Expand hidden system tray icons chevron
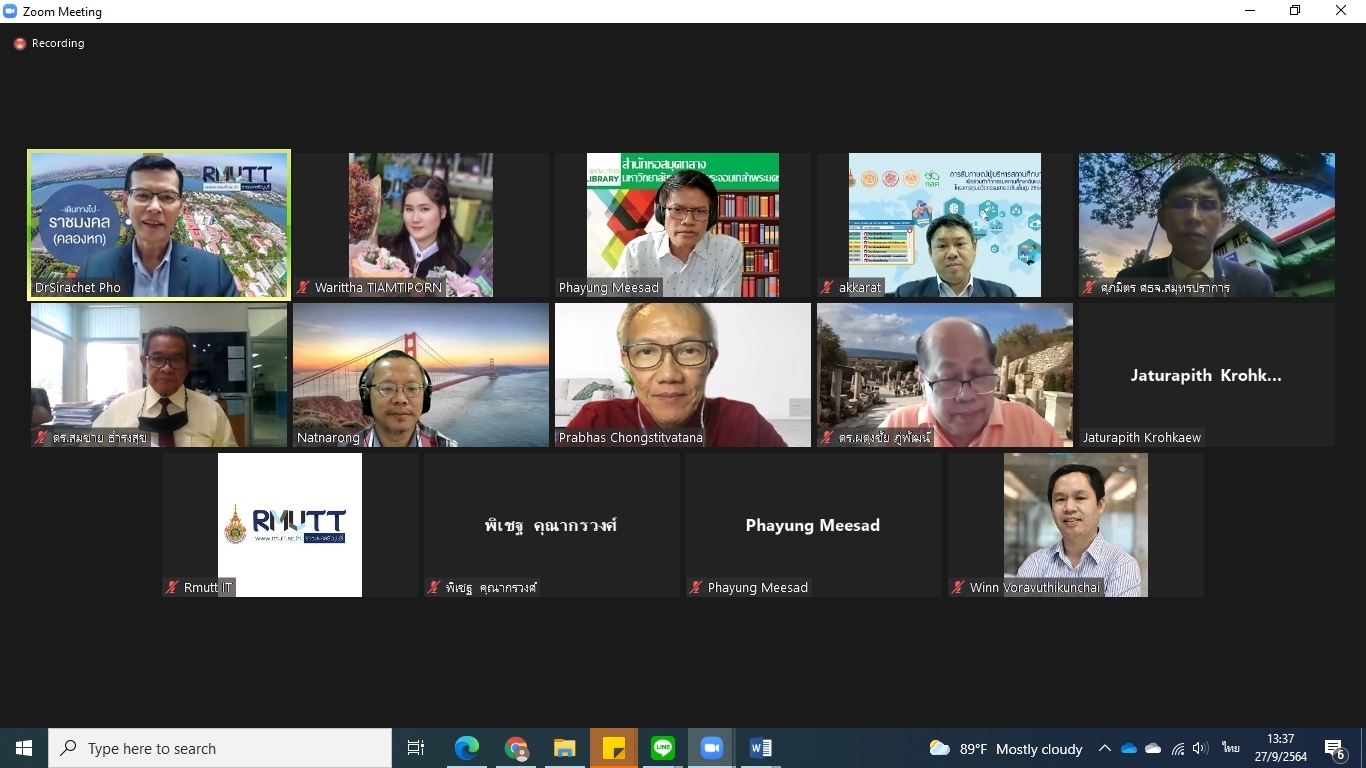 click(x=1104, y=748)
